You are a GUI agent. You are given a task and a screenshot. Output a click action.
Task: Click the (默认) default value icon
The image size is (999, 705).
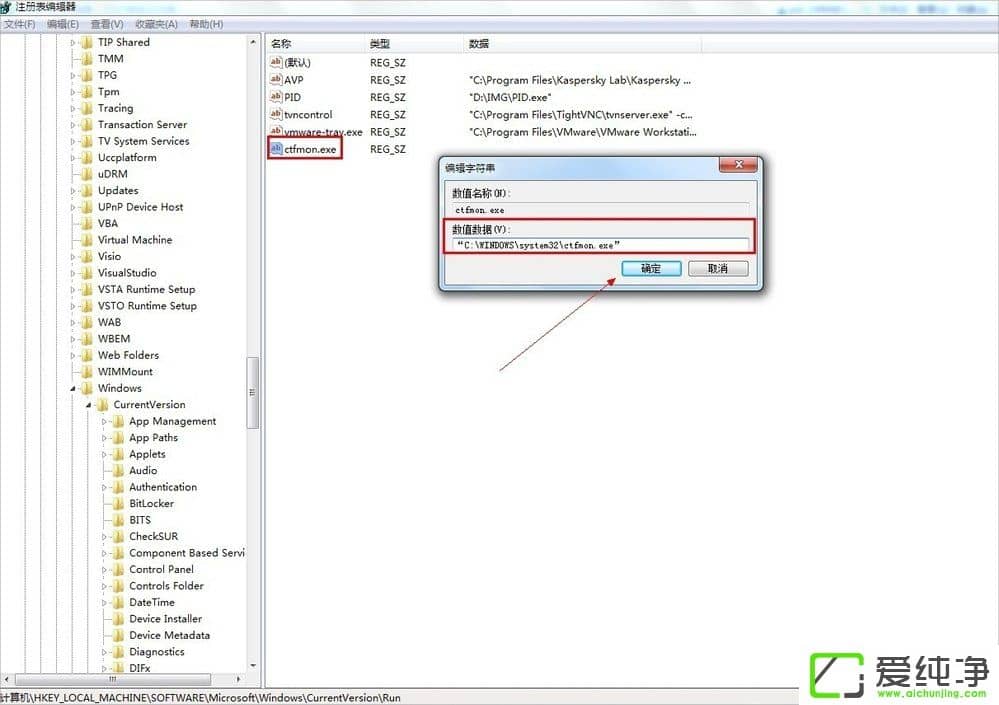276,62
